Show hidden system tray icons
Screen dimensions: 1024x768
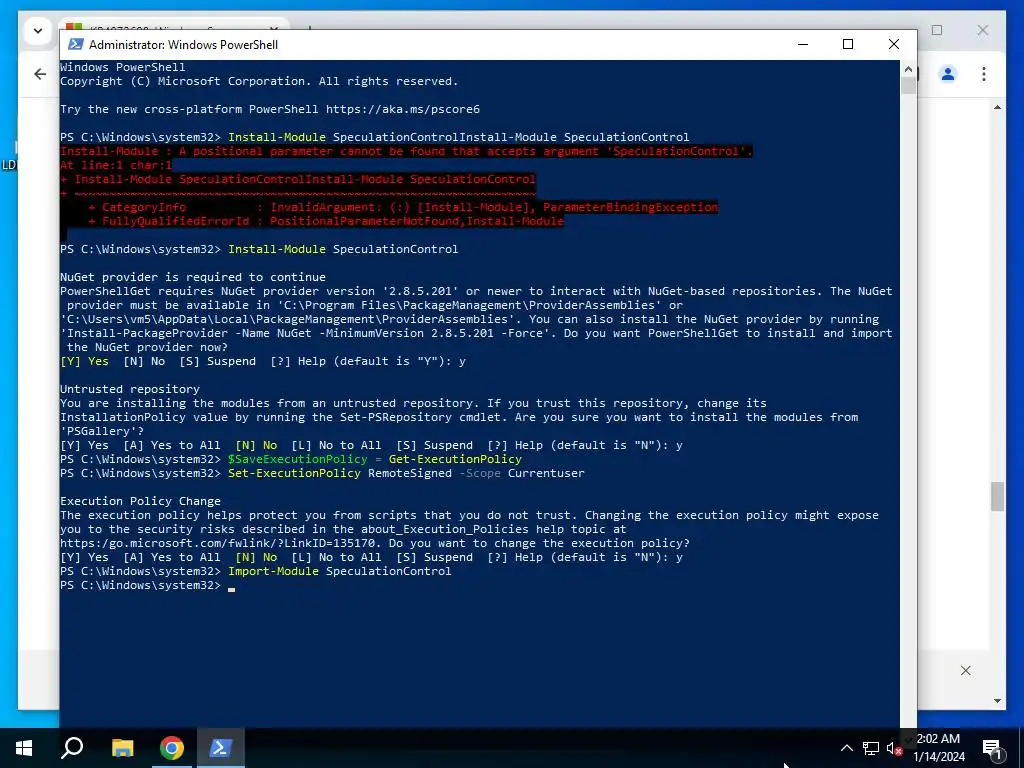[x=846, y=748]
